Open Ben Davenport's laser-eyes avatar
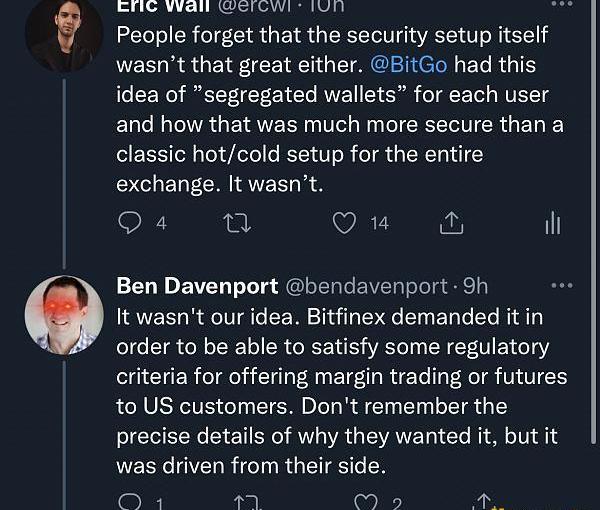The image size is (600, 510). 64,315
